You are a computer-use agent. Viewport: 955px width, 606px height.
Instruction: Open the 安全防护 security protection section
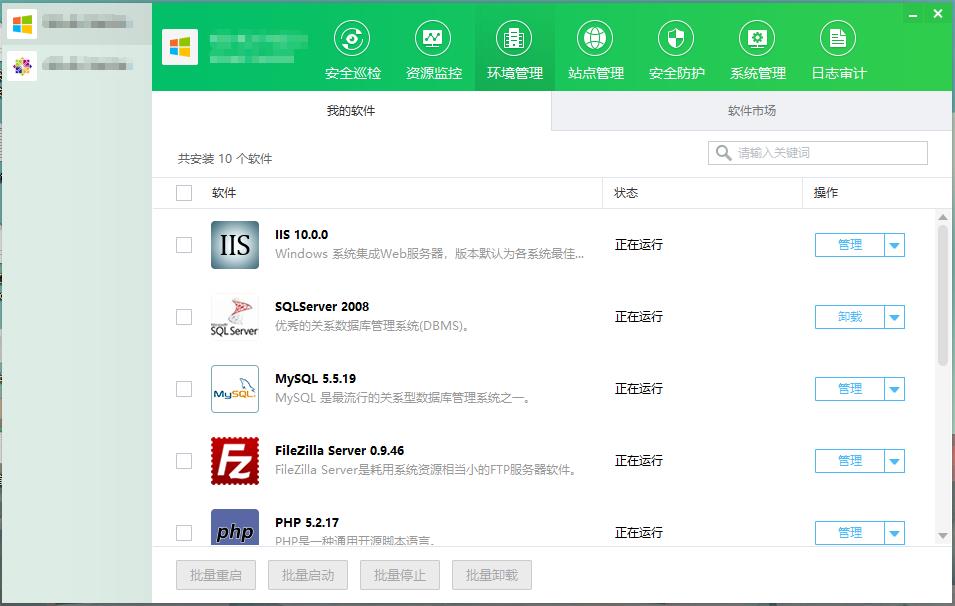tap(675, 47)
